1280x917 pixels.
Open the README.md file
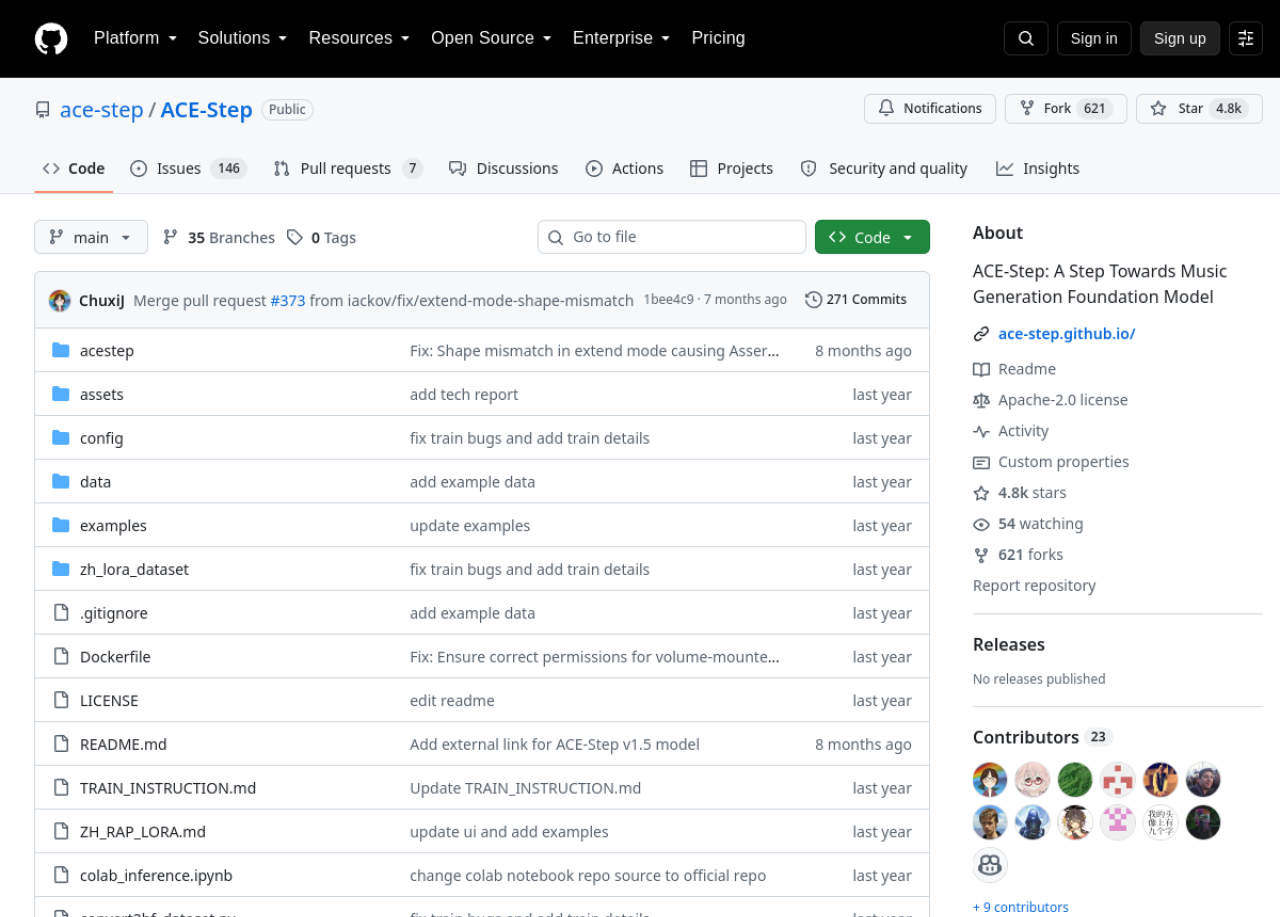[x=123, y=745]
